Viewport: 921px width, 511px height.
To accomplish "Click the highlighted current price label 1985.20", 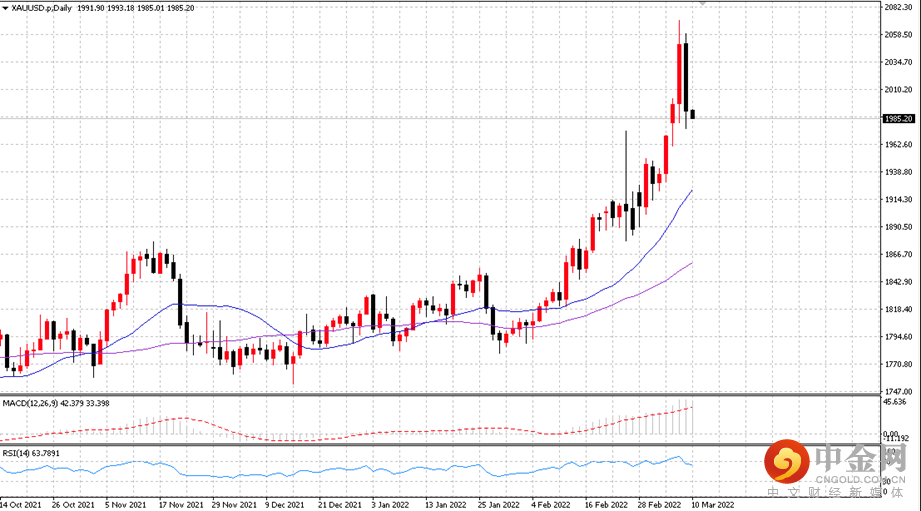I will (899, 119).
